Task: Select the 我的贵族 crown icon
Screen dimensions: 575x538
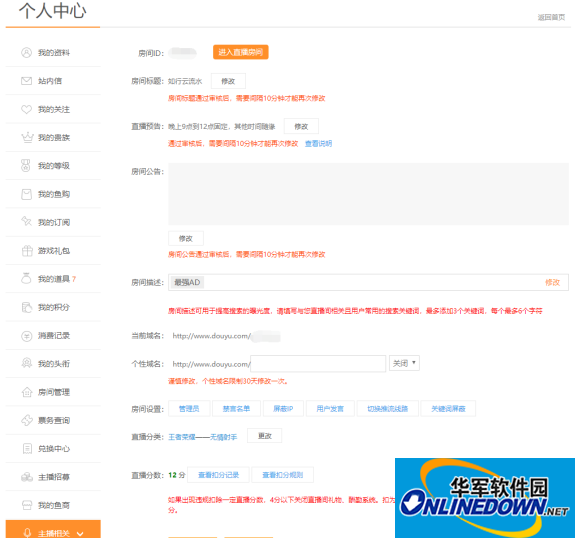Action: [27, 137]
